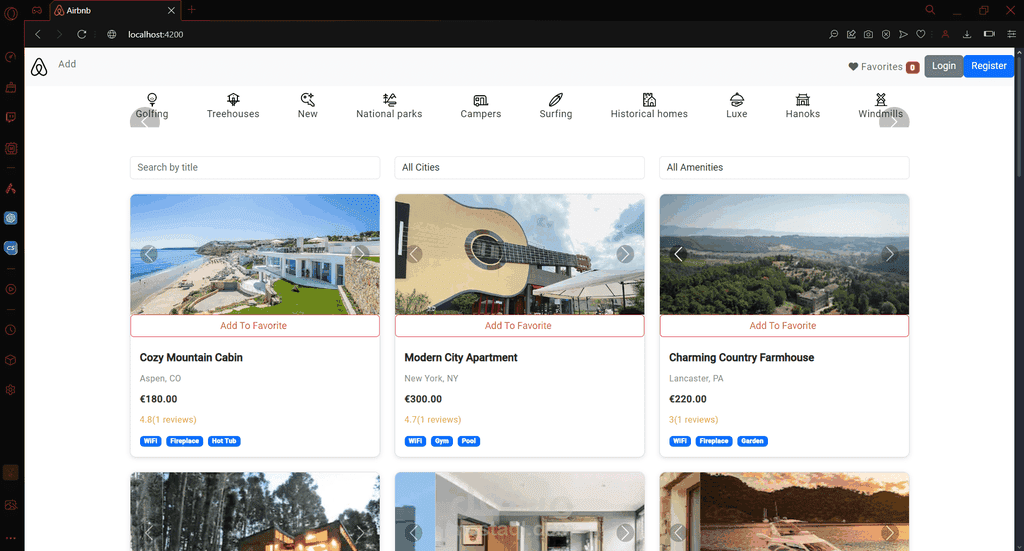
Task: Add Cozy Mountain Cabin to favorites
Action: (x=255, y=326)
